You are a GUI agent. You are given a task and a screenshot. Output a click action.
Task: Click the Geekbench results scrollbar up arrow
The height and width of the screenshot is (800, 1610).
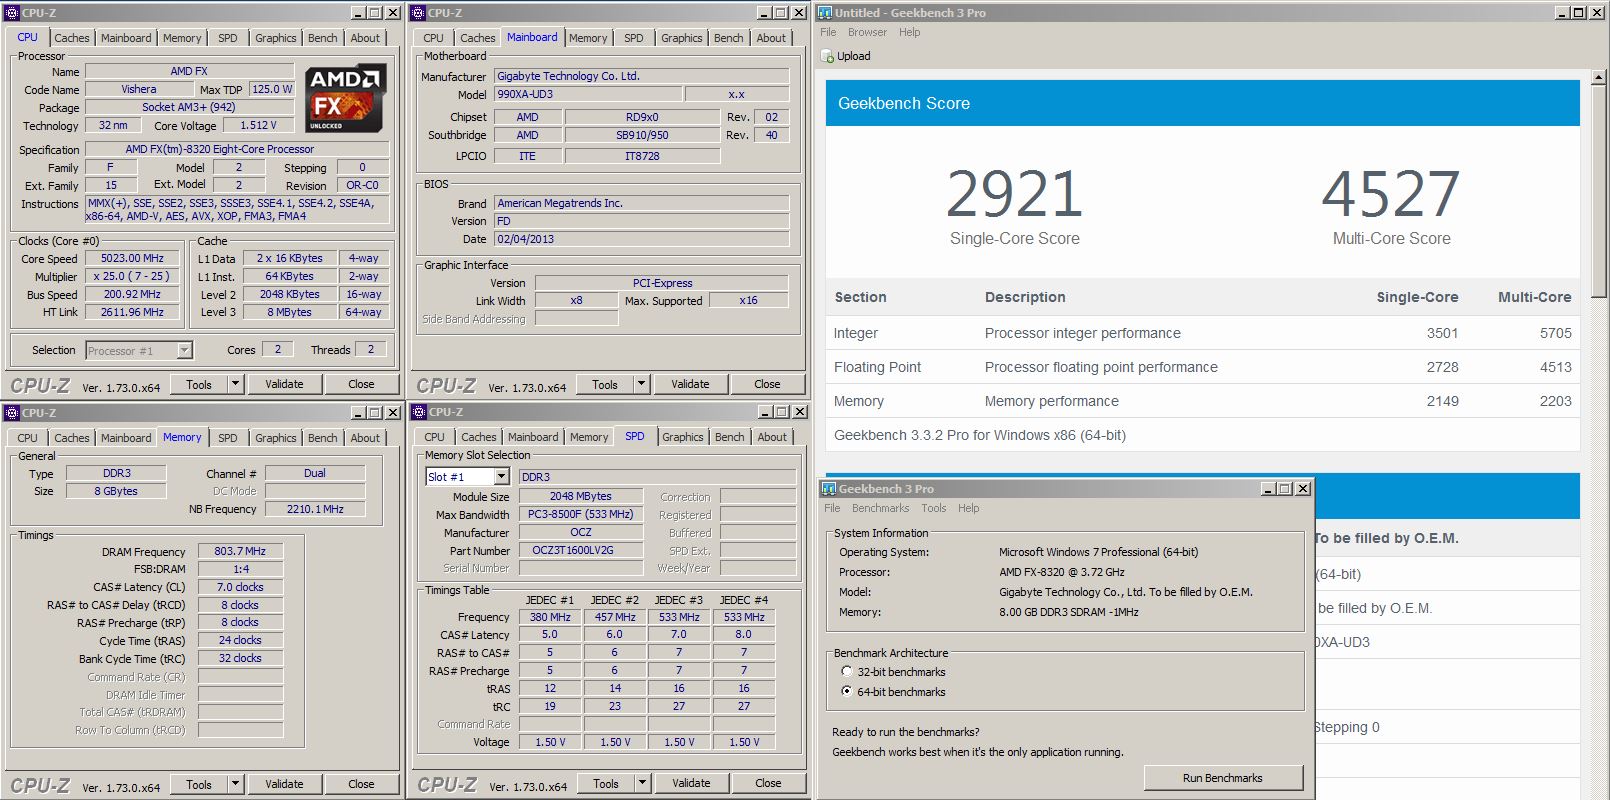pyautogui.click(x=1599, y=77)
